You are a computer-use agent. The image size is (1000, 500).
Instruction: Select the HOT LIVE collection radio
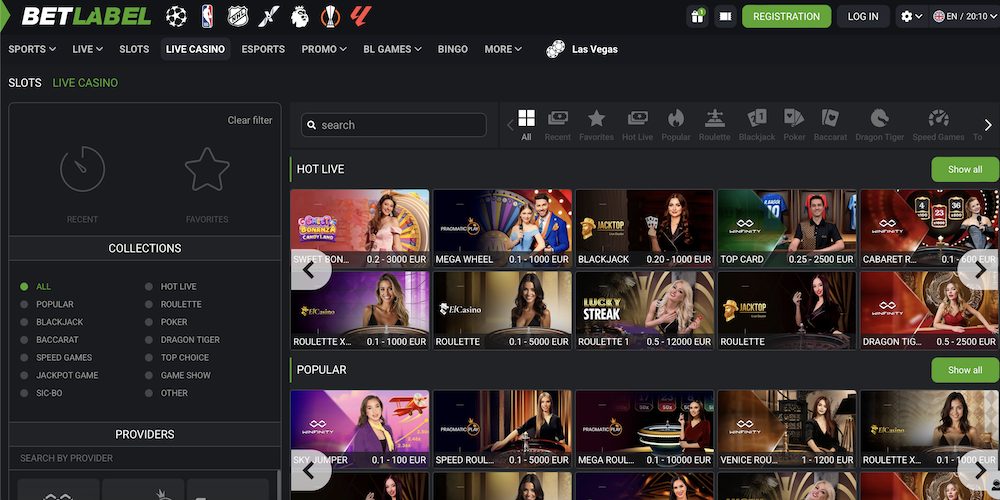click(x=149, y=286)
